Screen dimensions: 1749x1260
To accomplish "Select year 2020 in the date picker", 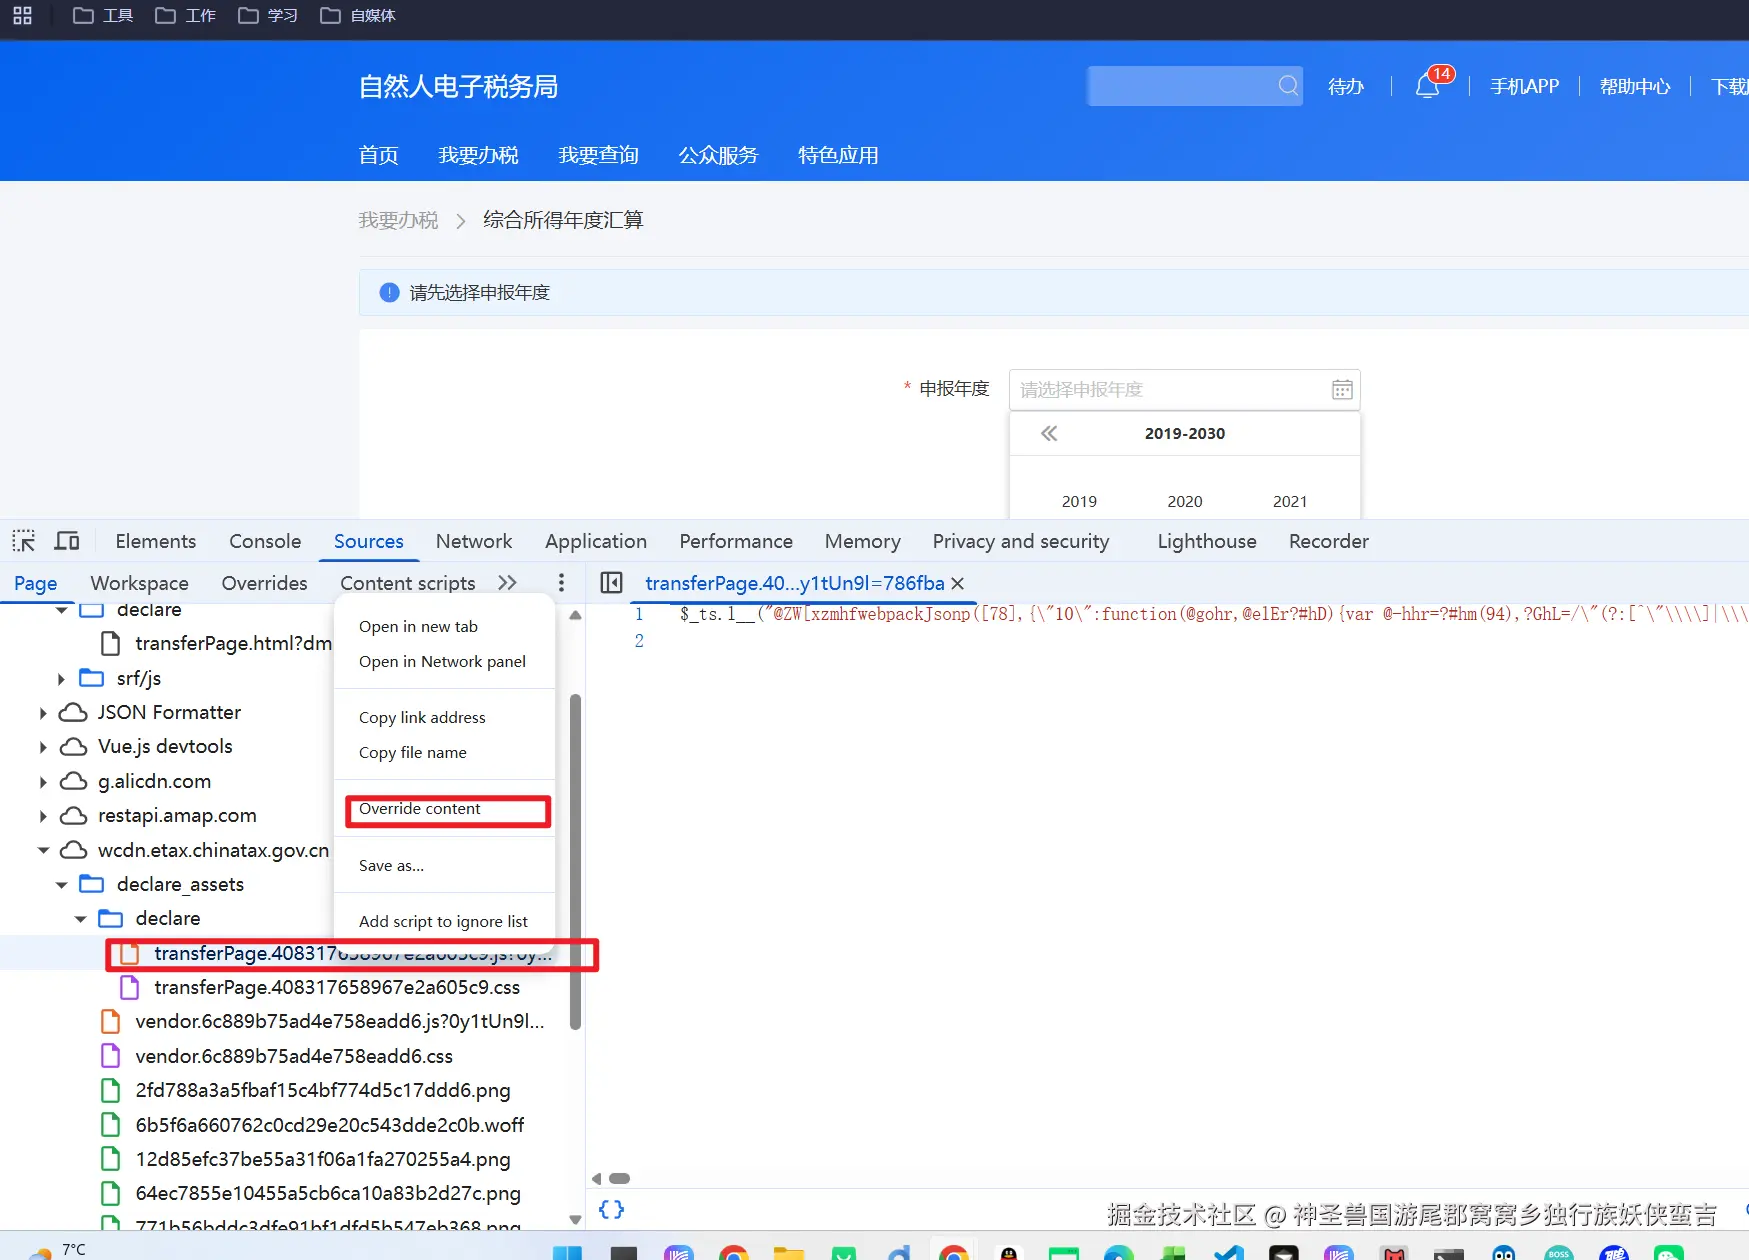I will [x=1184, y=501].
